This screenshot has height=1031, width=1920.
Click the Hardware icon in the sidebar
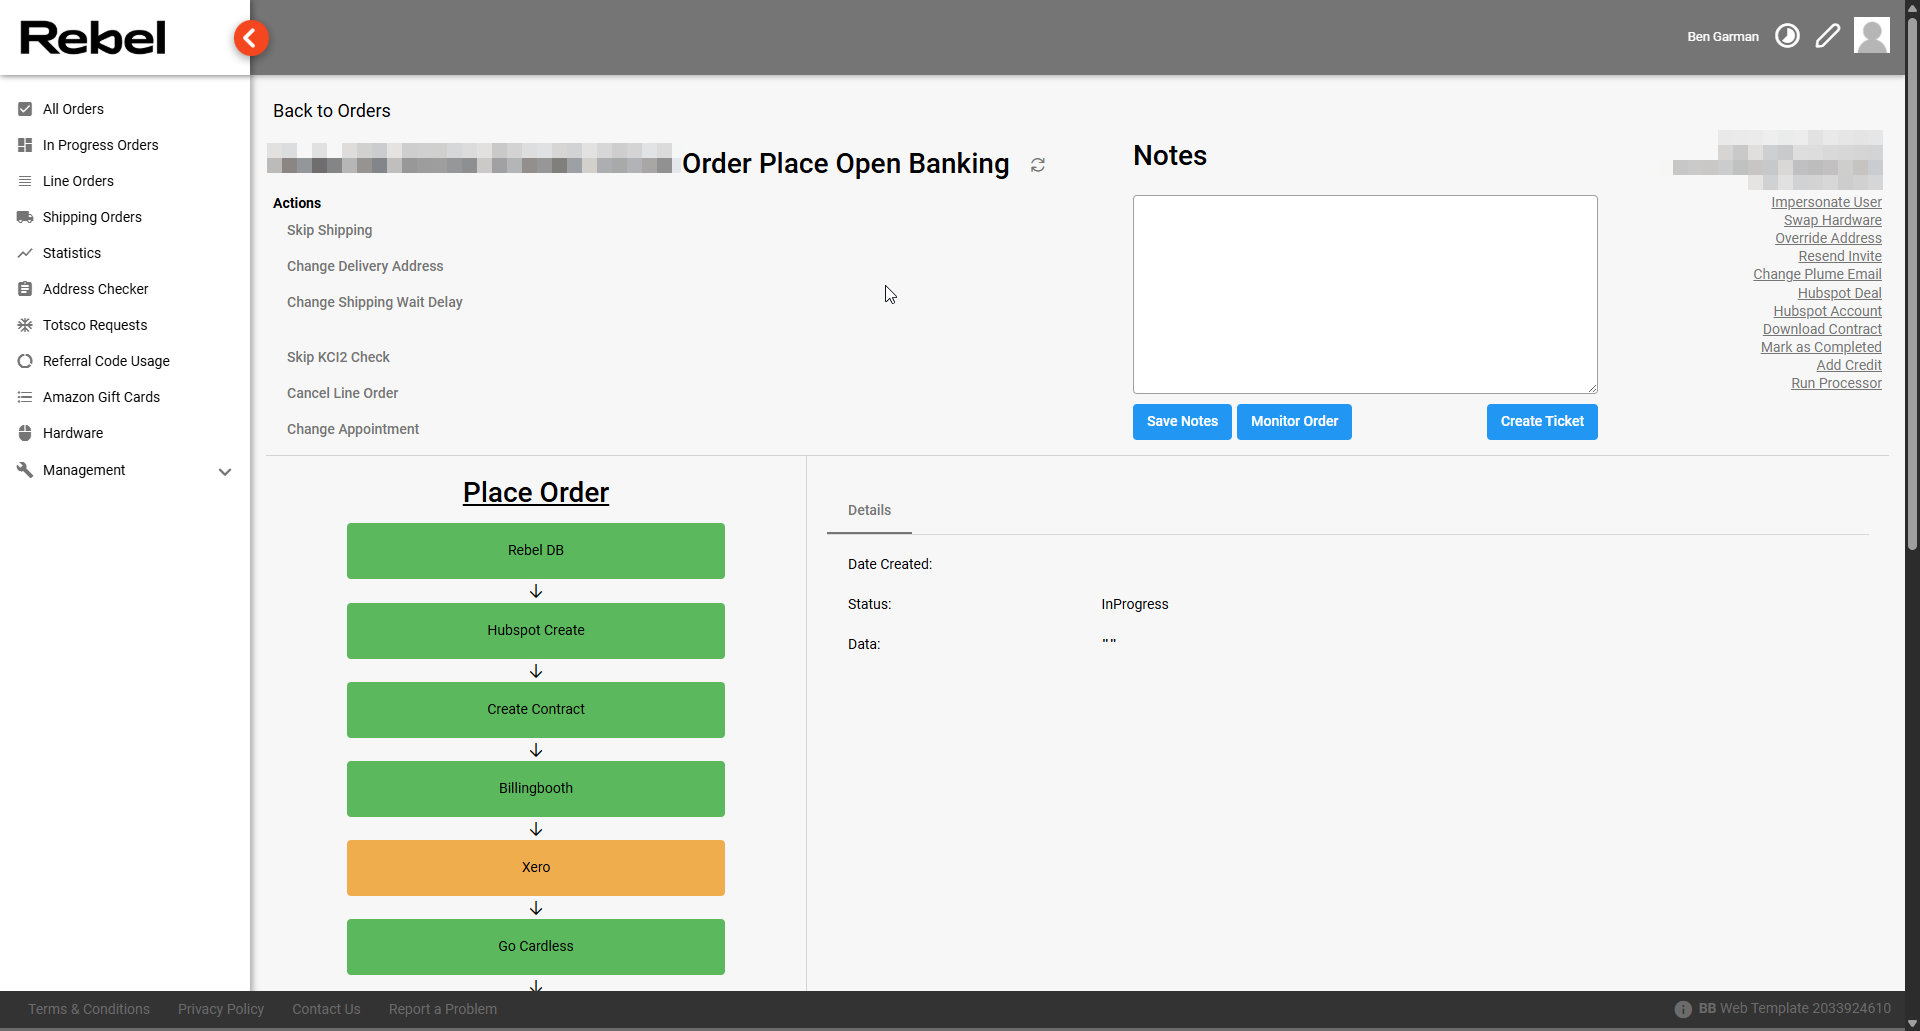coord(25,433)
